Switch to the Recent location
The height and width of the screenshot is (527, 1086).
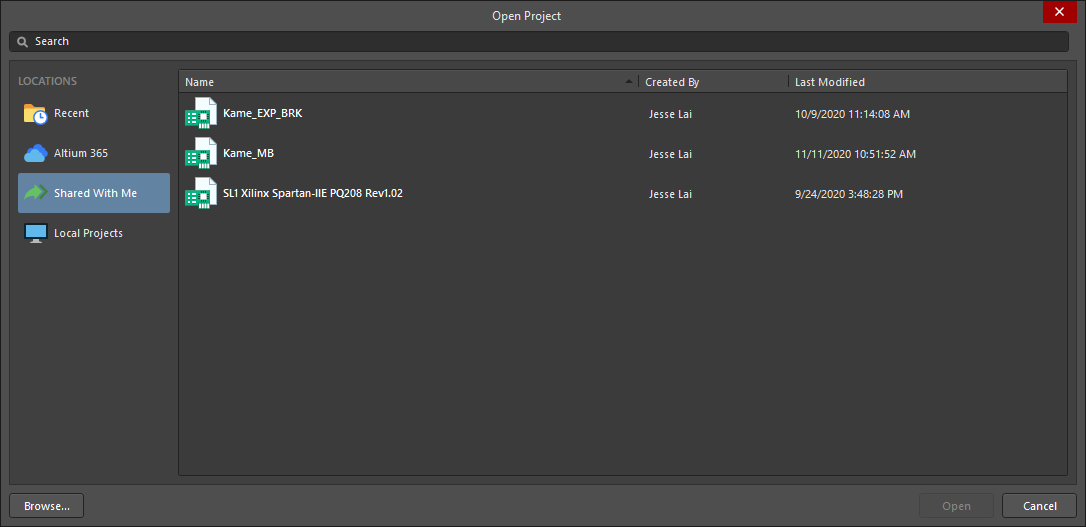71,114
